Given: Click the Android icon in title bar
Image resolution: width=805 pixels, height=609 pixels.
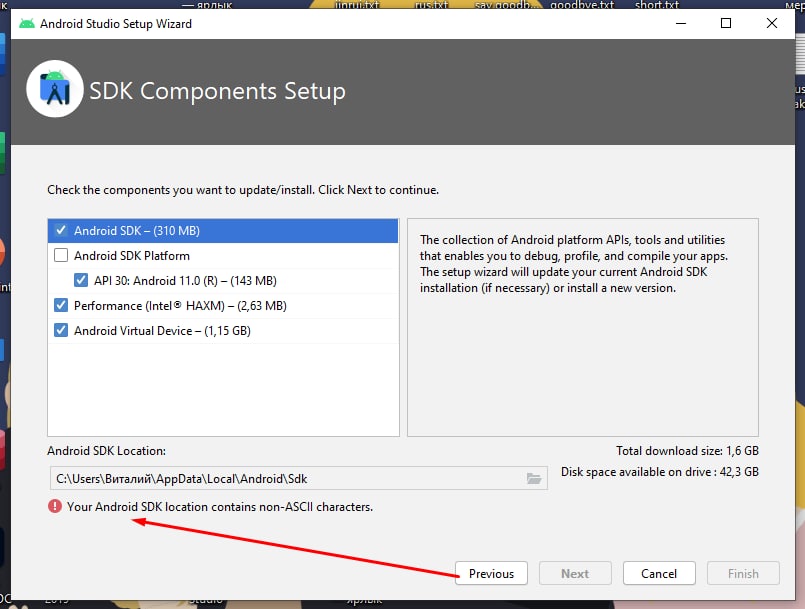Looking at the screenshot, I should pos(27,24).
